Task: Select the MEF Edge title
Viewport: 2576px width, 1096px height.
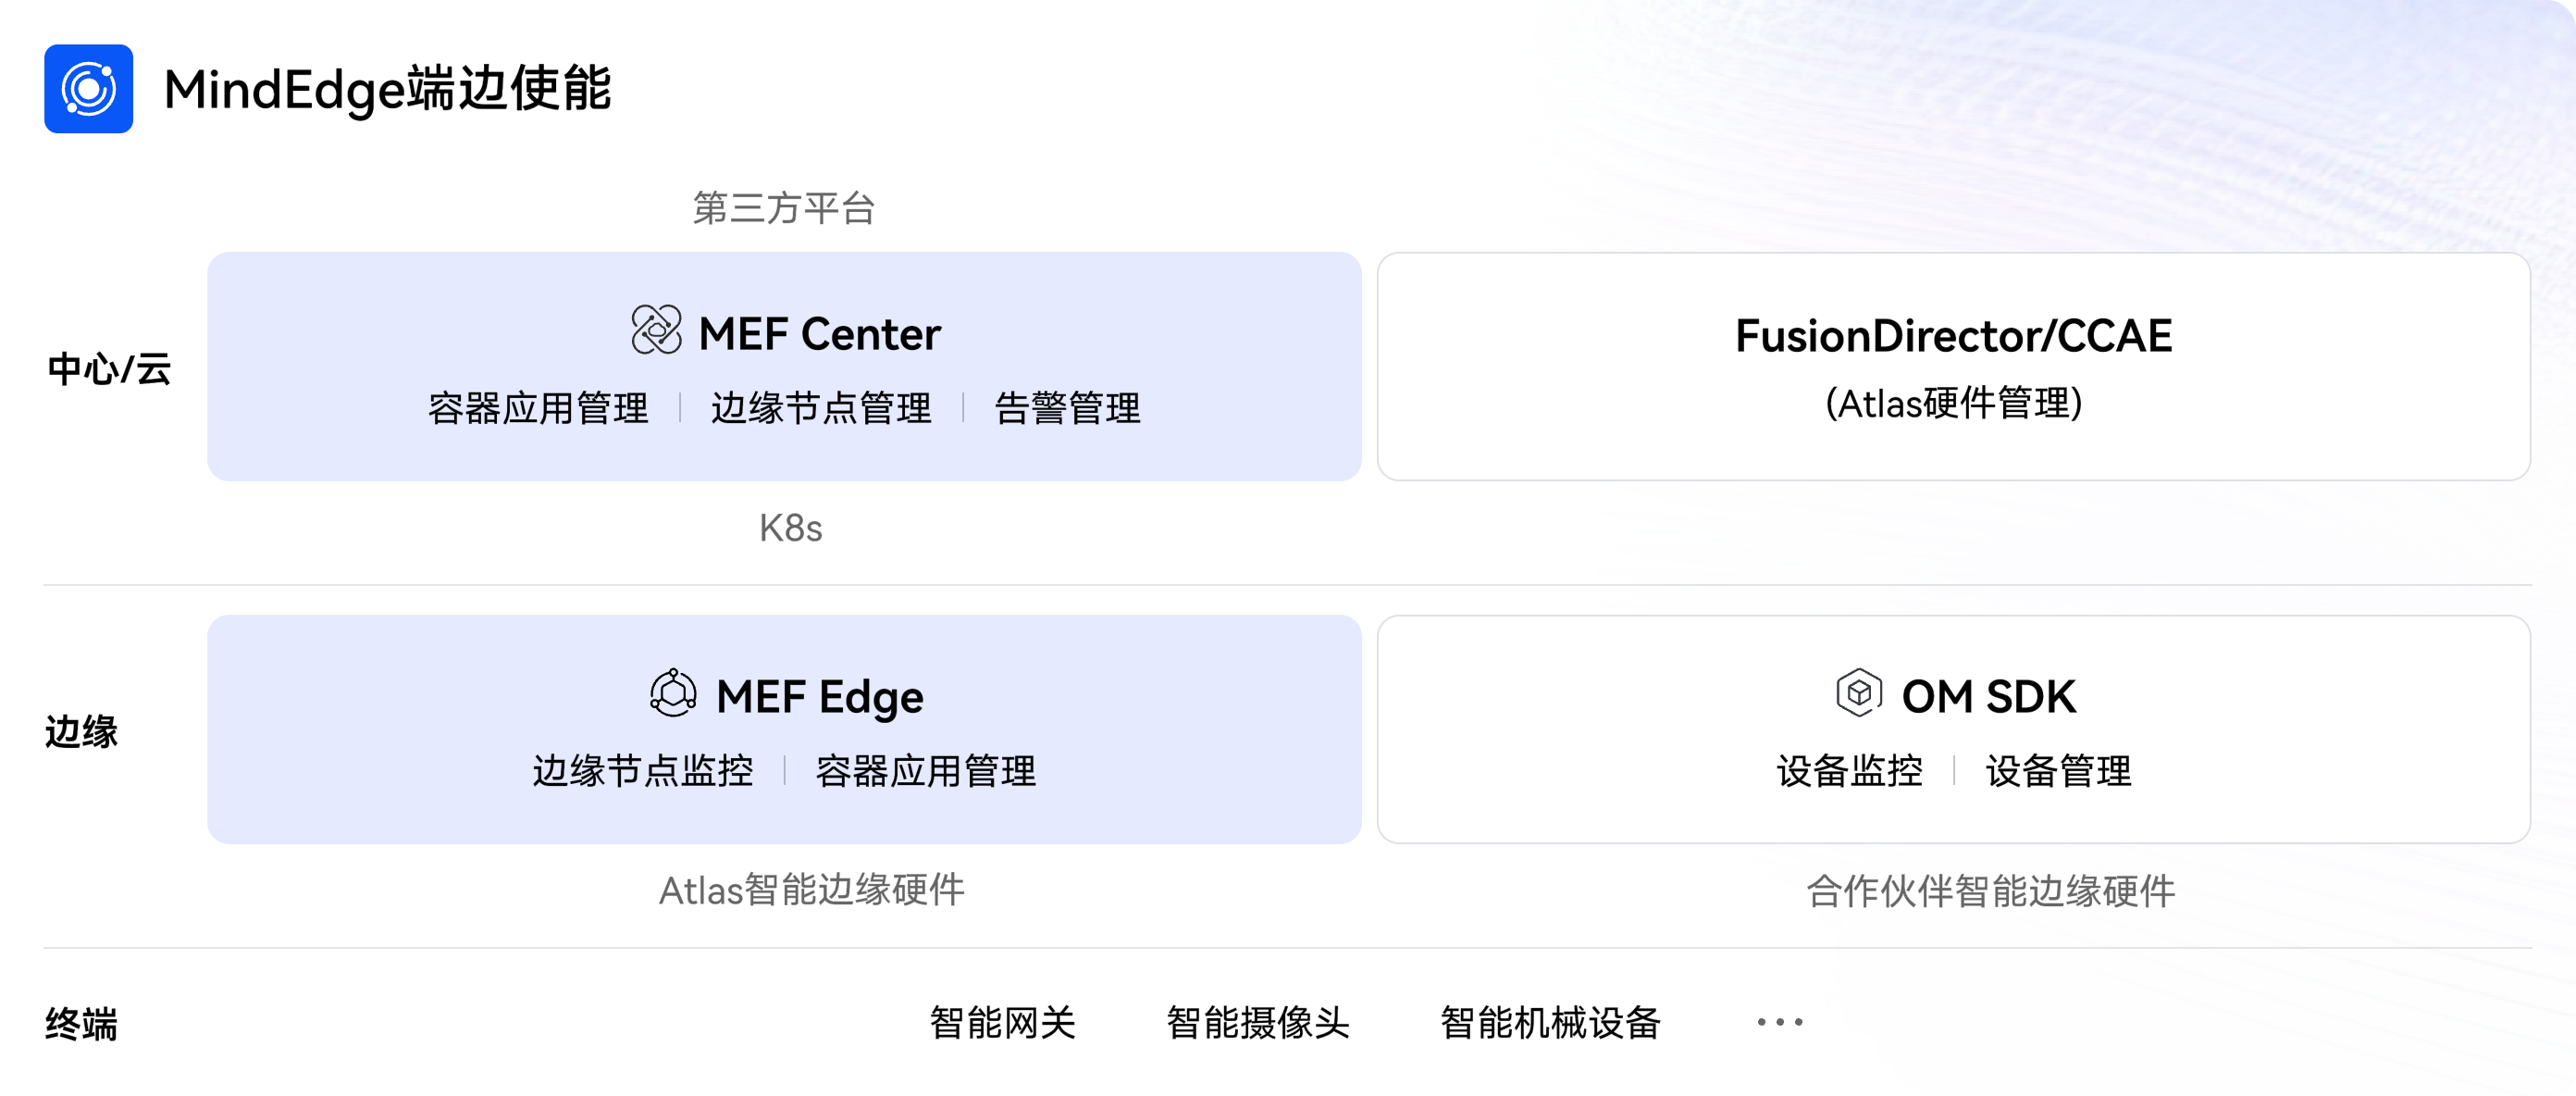Action: (819, 697)
